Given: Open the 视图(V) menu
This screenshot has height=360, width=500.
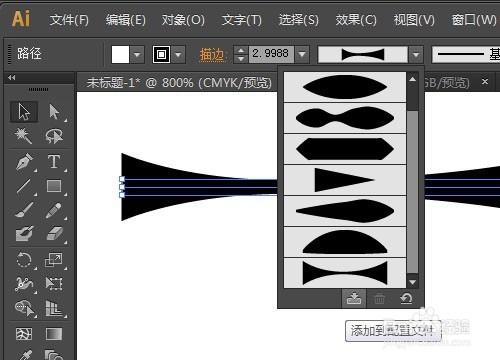Looking at the screenshot, I should click(414, 20).
